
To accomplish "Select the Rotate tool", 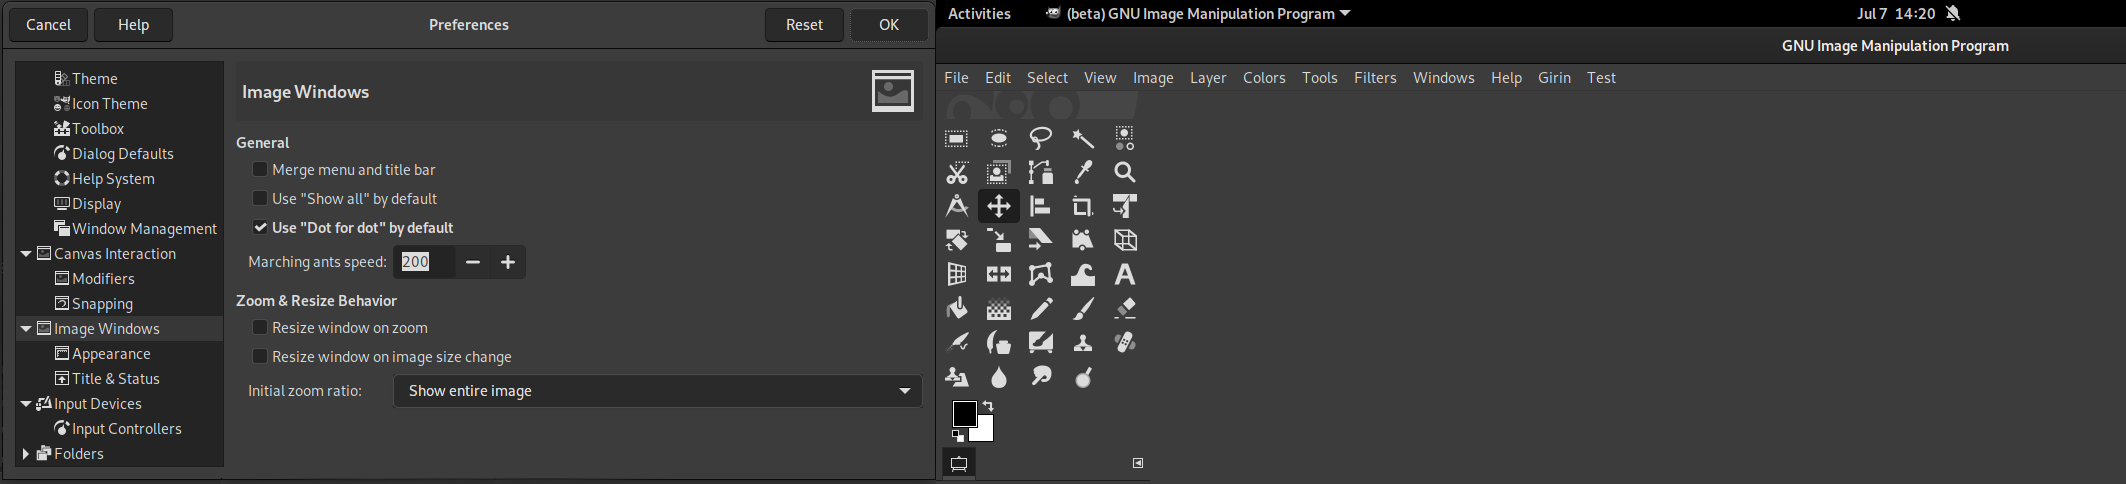I will click(x=957, y=240).
